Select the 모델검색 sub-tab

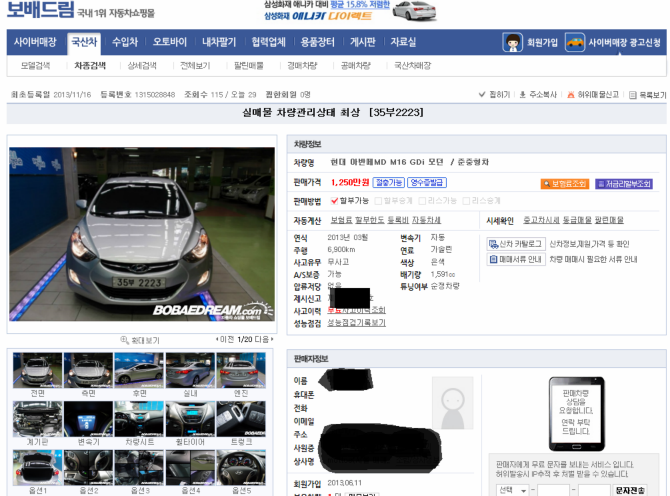tap(35, 66)
